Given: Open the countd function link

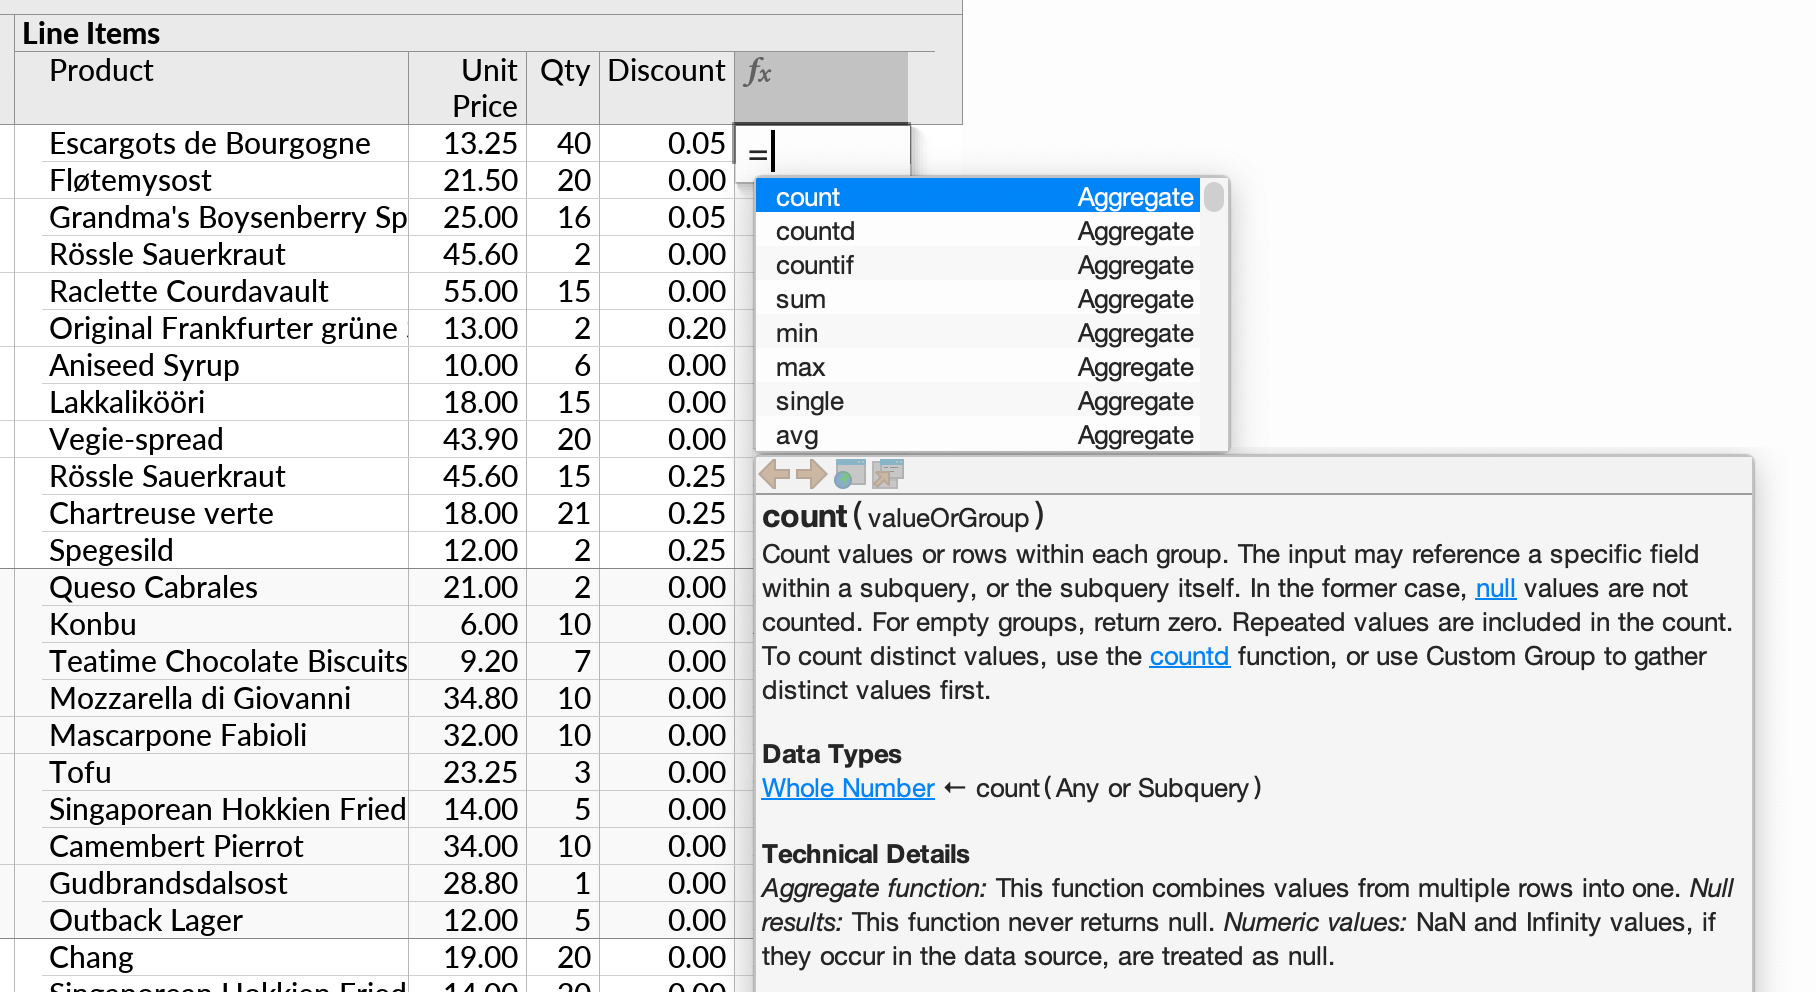Looking at the screenshot, I should (1189, 656).
